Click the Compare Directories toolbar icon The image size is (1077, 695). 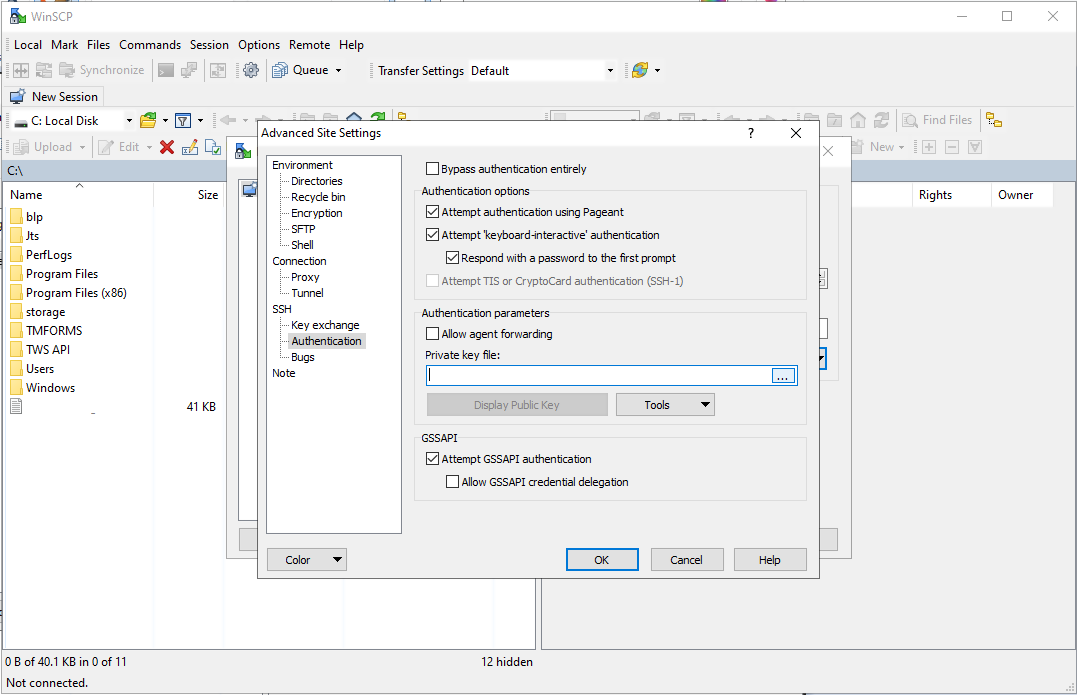21,70
